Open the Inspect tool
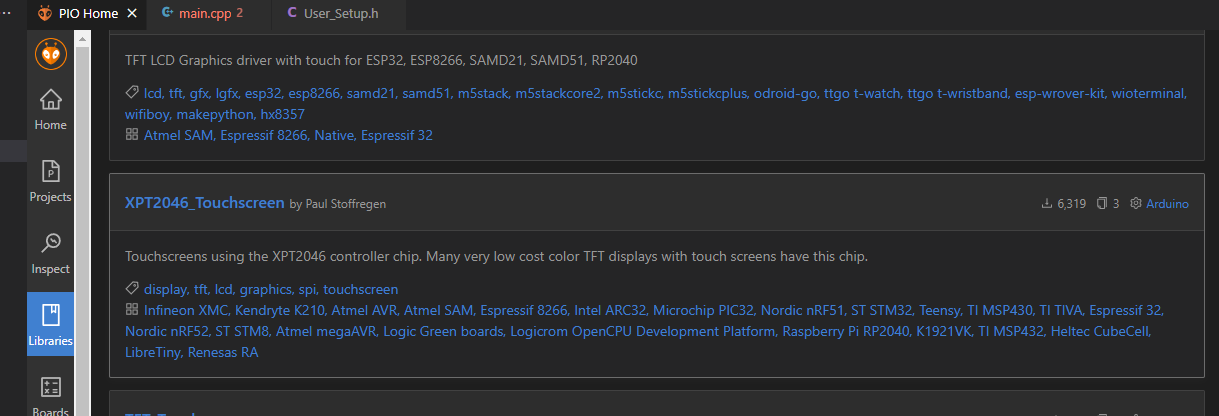The image size is (1219, 416). (50, 253)
